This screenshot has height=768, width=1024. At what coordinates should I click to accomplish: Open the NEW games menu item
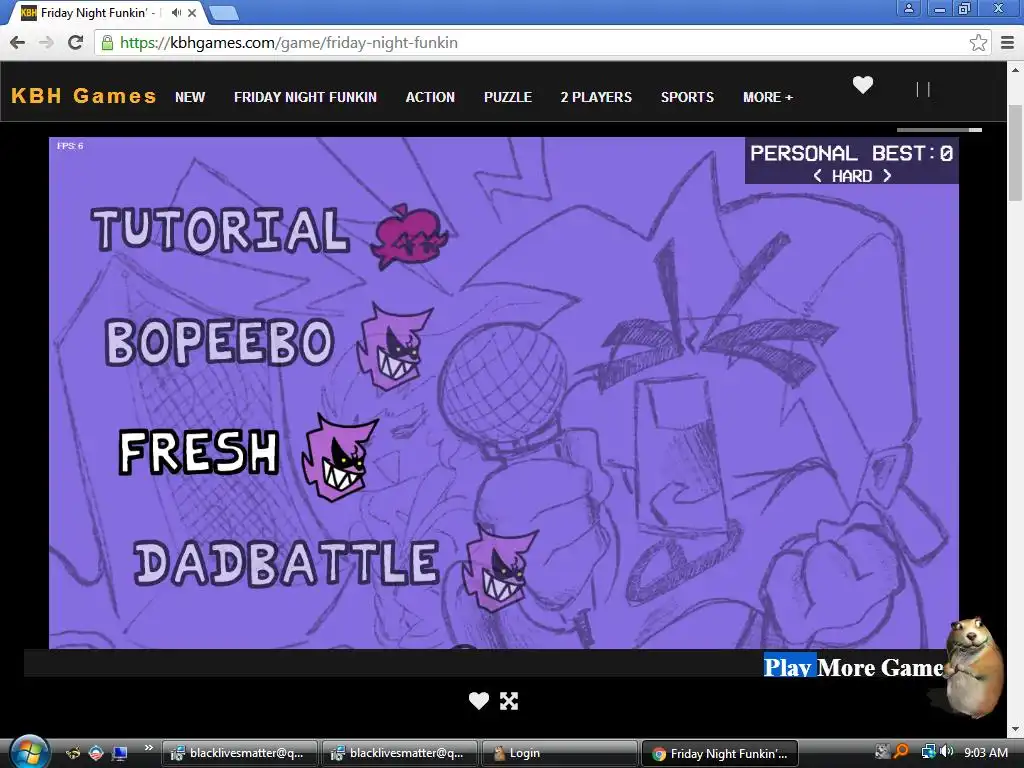(x=190, y=97)
